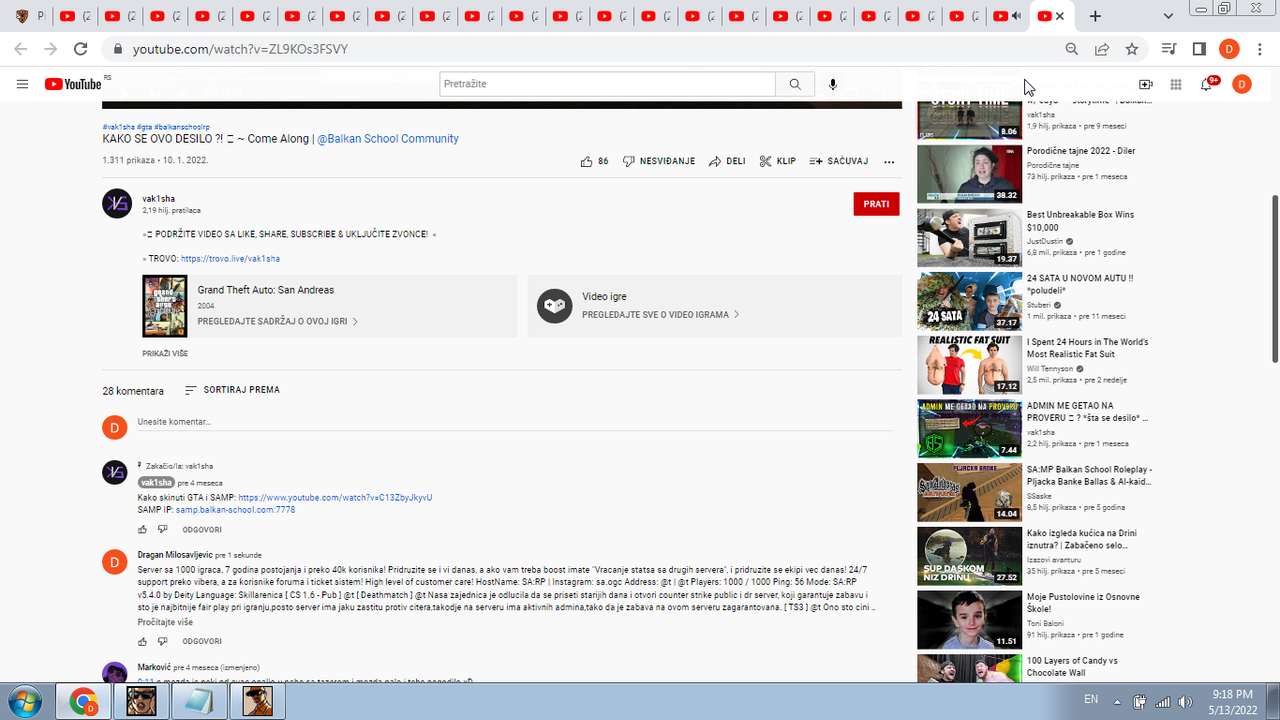The height and width of the screenshot is (720, 1280).
Task: Open PREGLEDAJTE SADRŽAJ O OVOJ IGRI
Action: click(277, 322)
